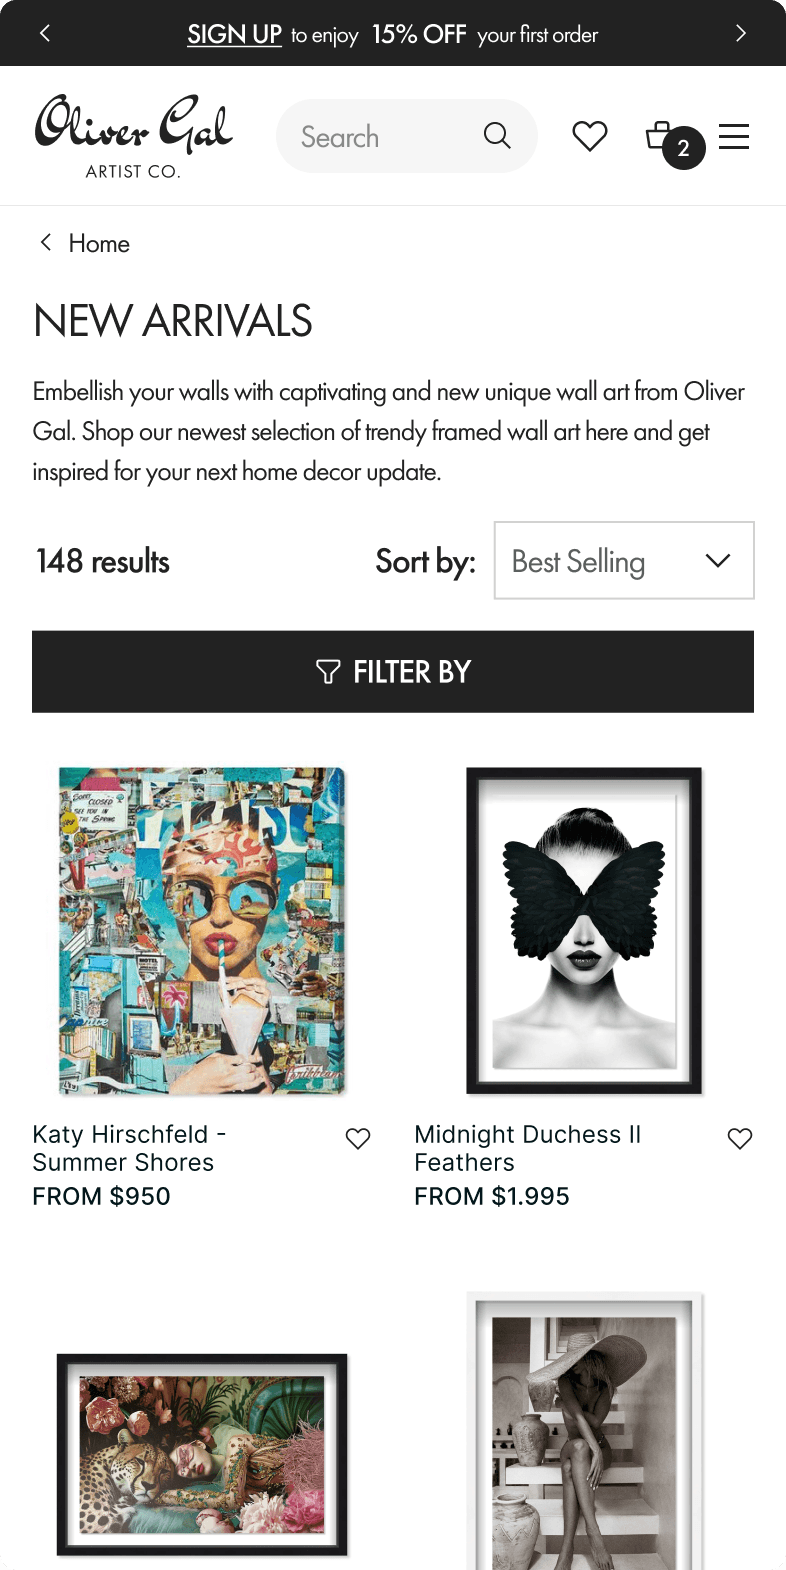Click the back chevron next to Home
Viewport: 786px width, 1570px height.
[45, 242]
